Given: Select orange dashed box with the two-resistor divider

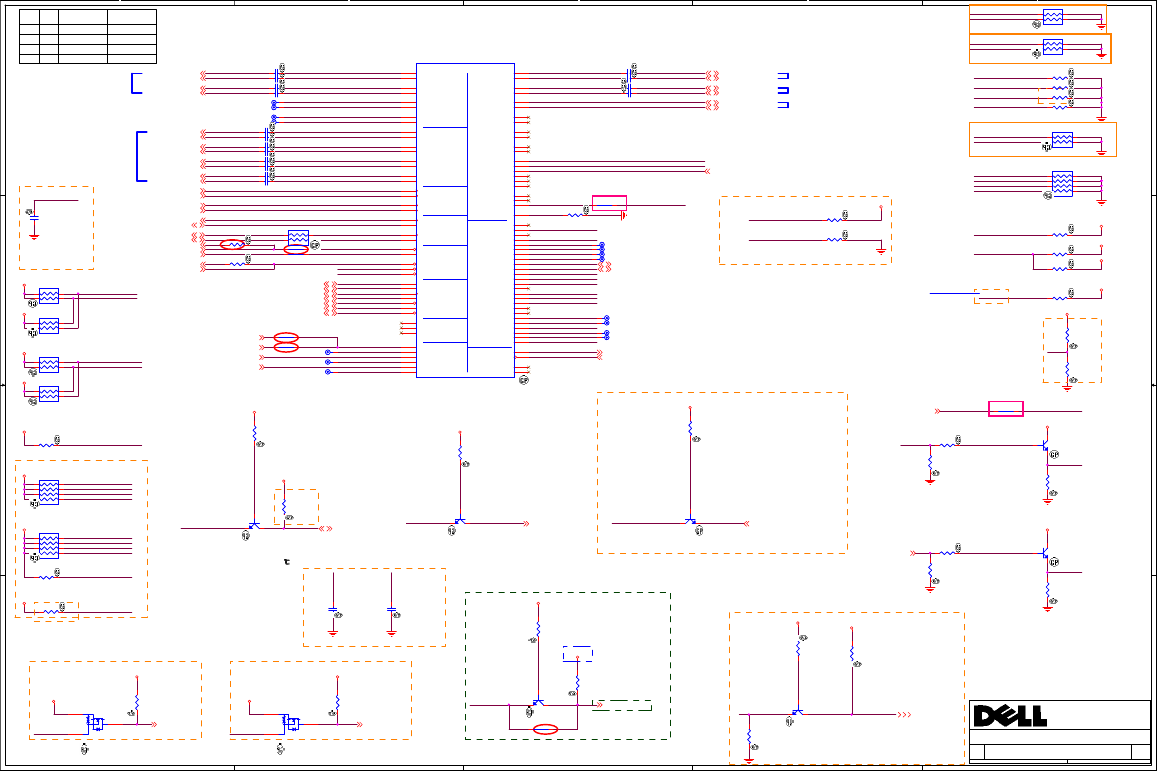Looking at the screenshot, I should (x=1072, y=350).
